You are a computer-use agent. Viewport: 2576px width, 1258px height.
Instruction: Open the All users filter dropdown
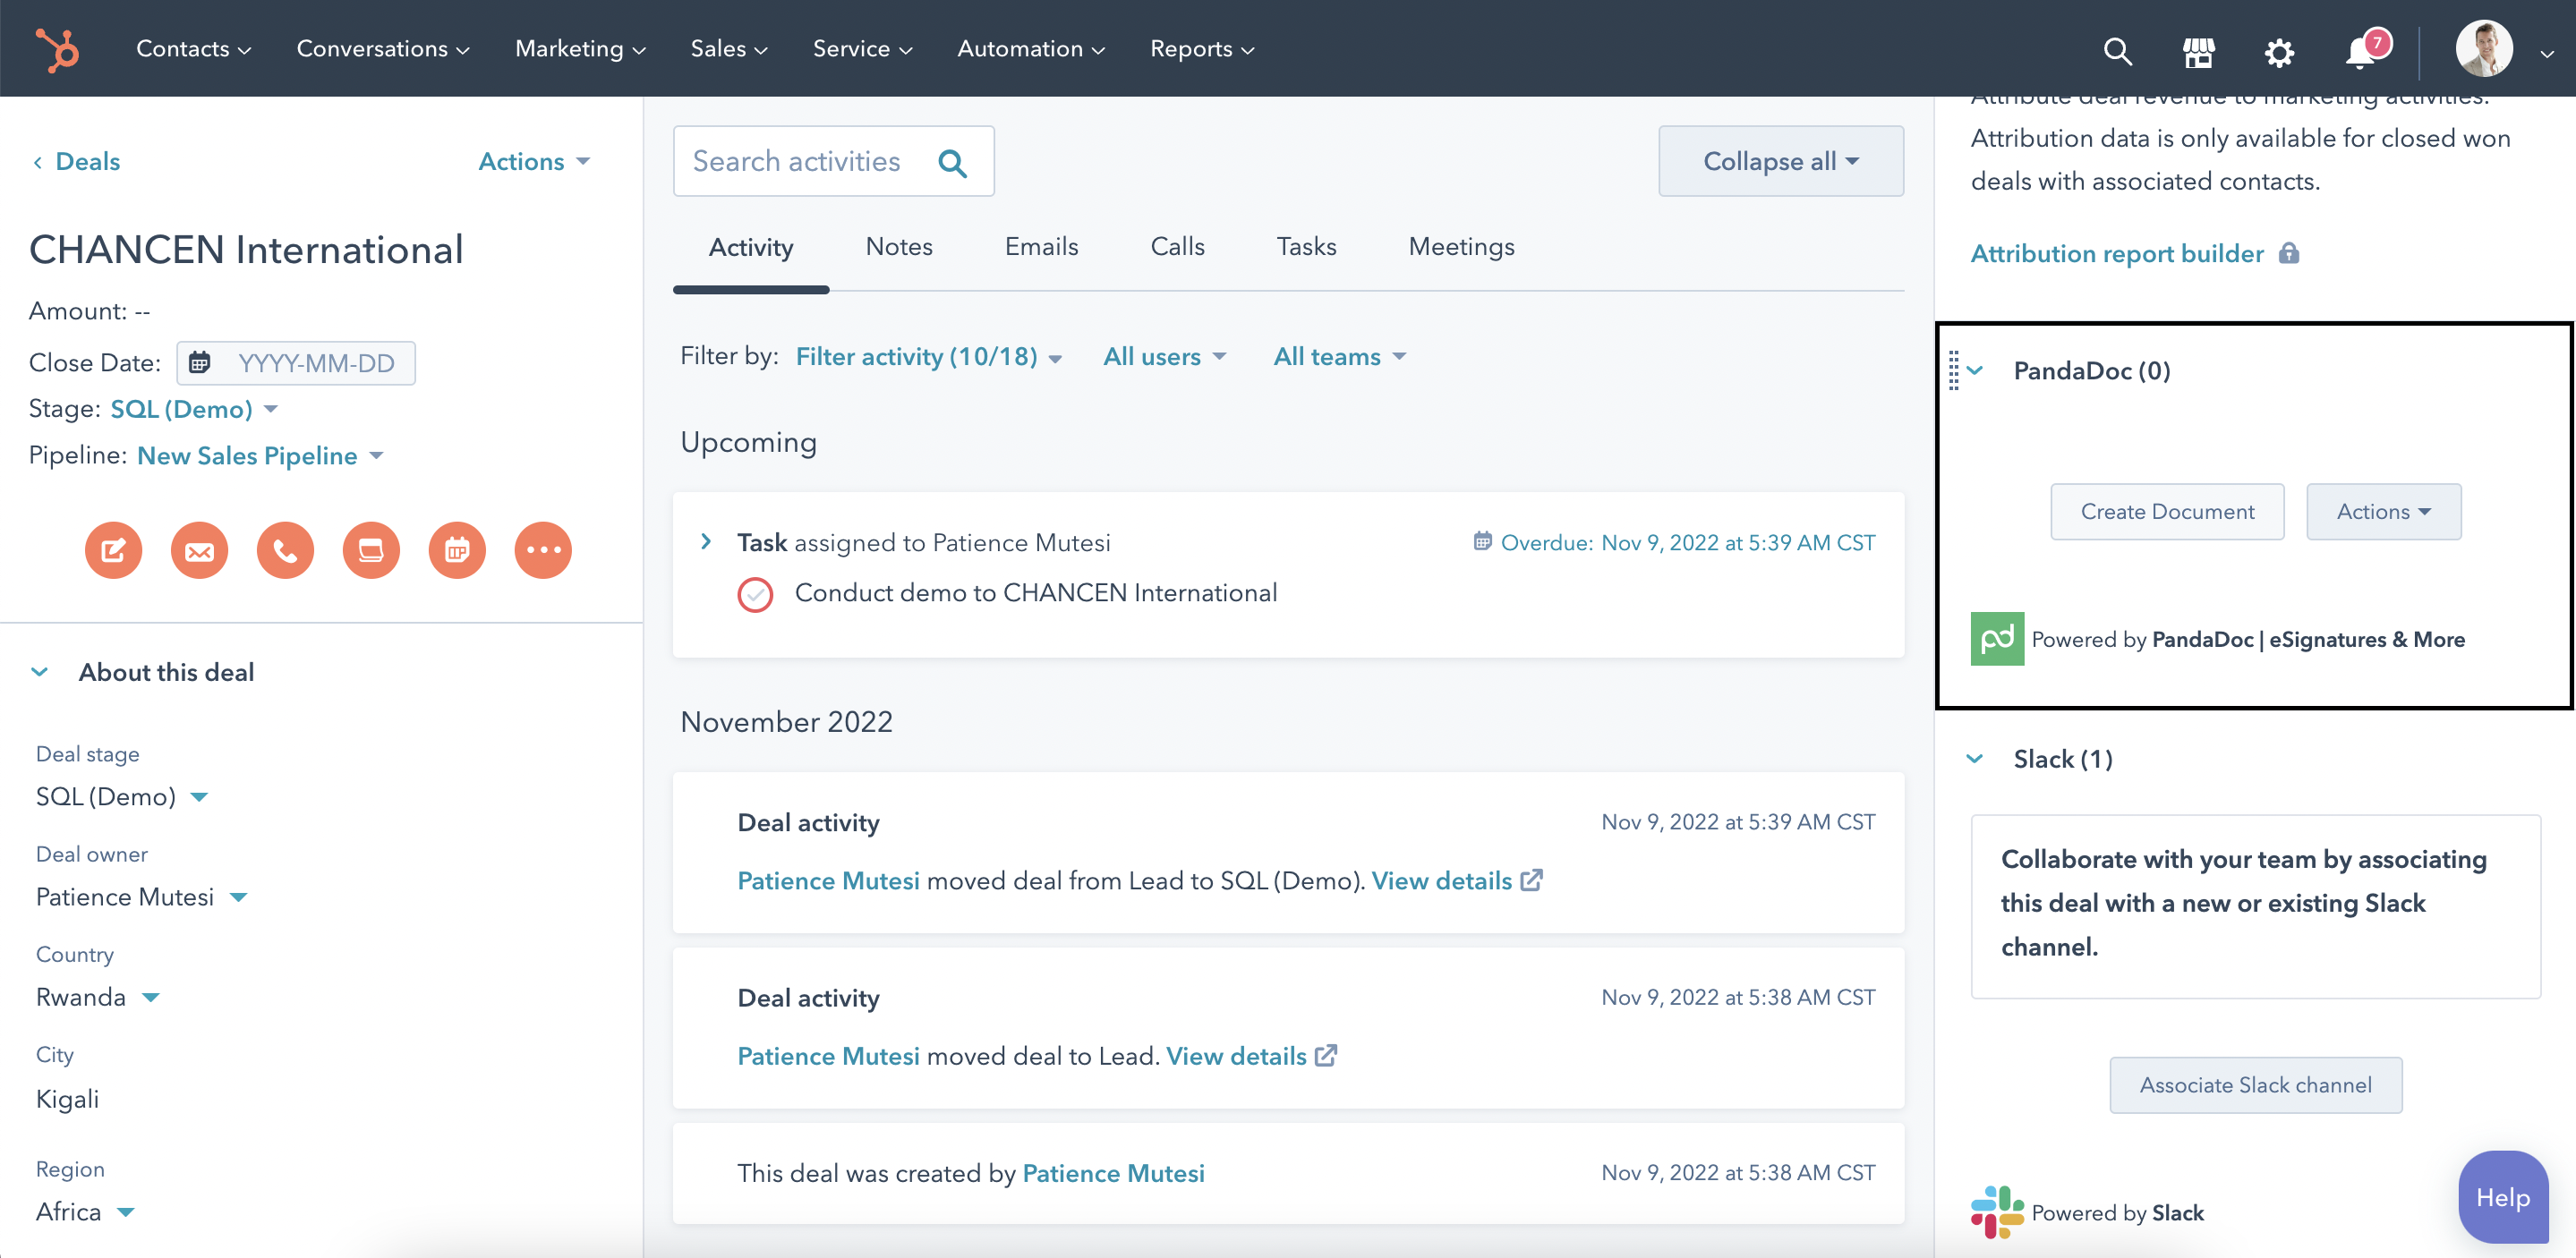pos(1164,357)
